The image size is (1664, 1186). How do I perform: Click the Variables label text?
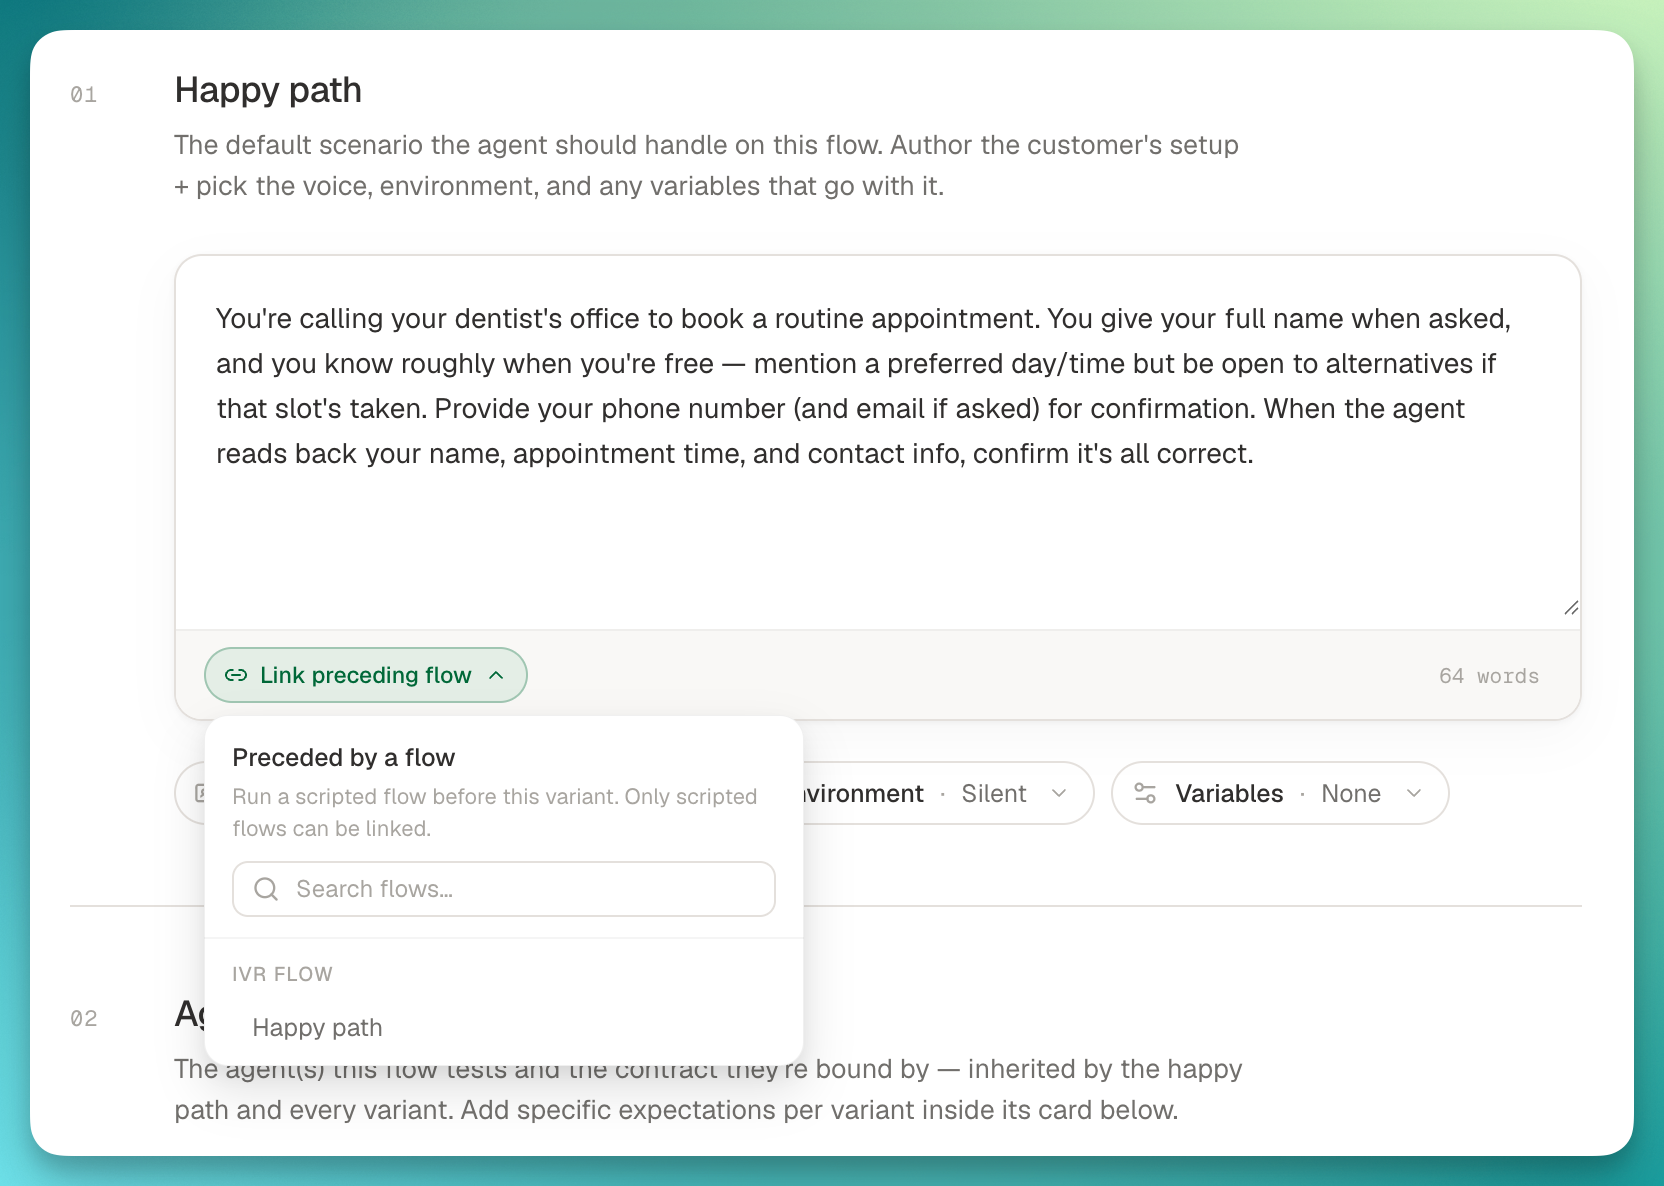pyautogui.click(x=1229, y=794)
